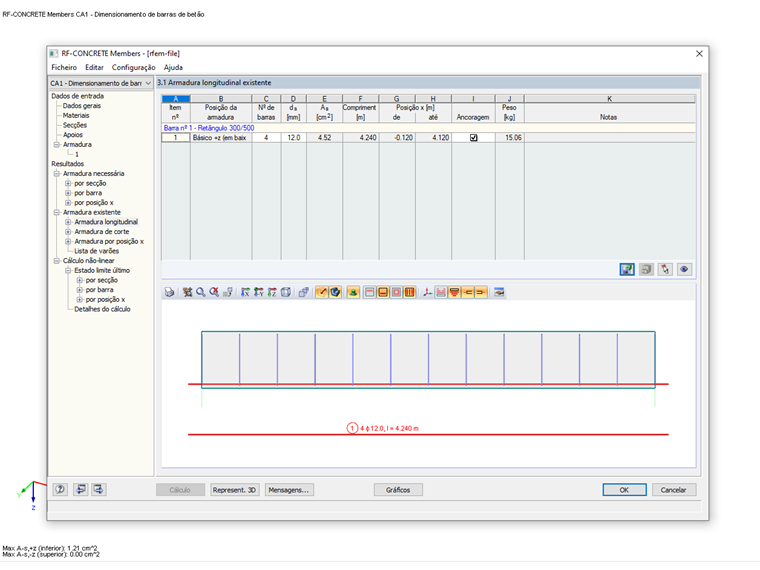760x570 pixels.
Task: View in Z direction icon
Action: point(272,292)
